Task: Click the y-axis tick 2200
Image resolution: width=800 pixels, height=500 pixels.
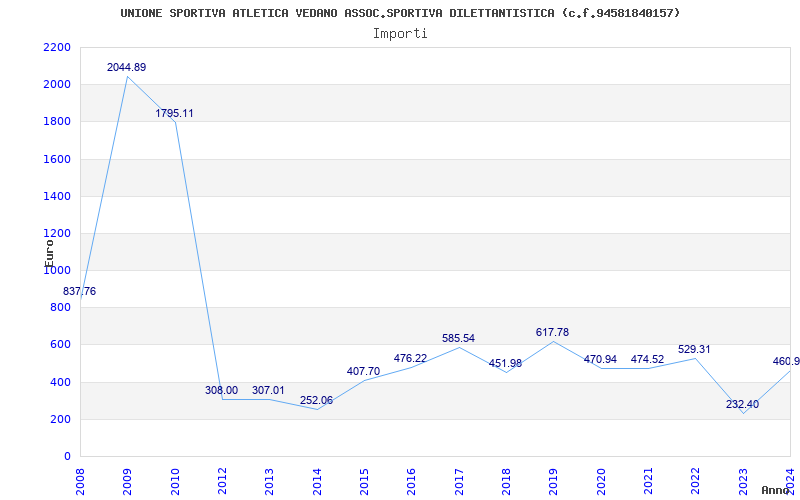Action: click(x=57, y=47)
